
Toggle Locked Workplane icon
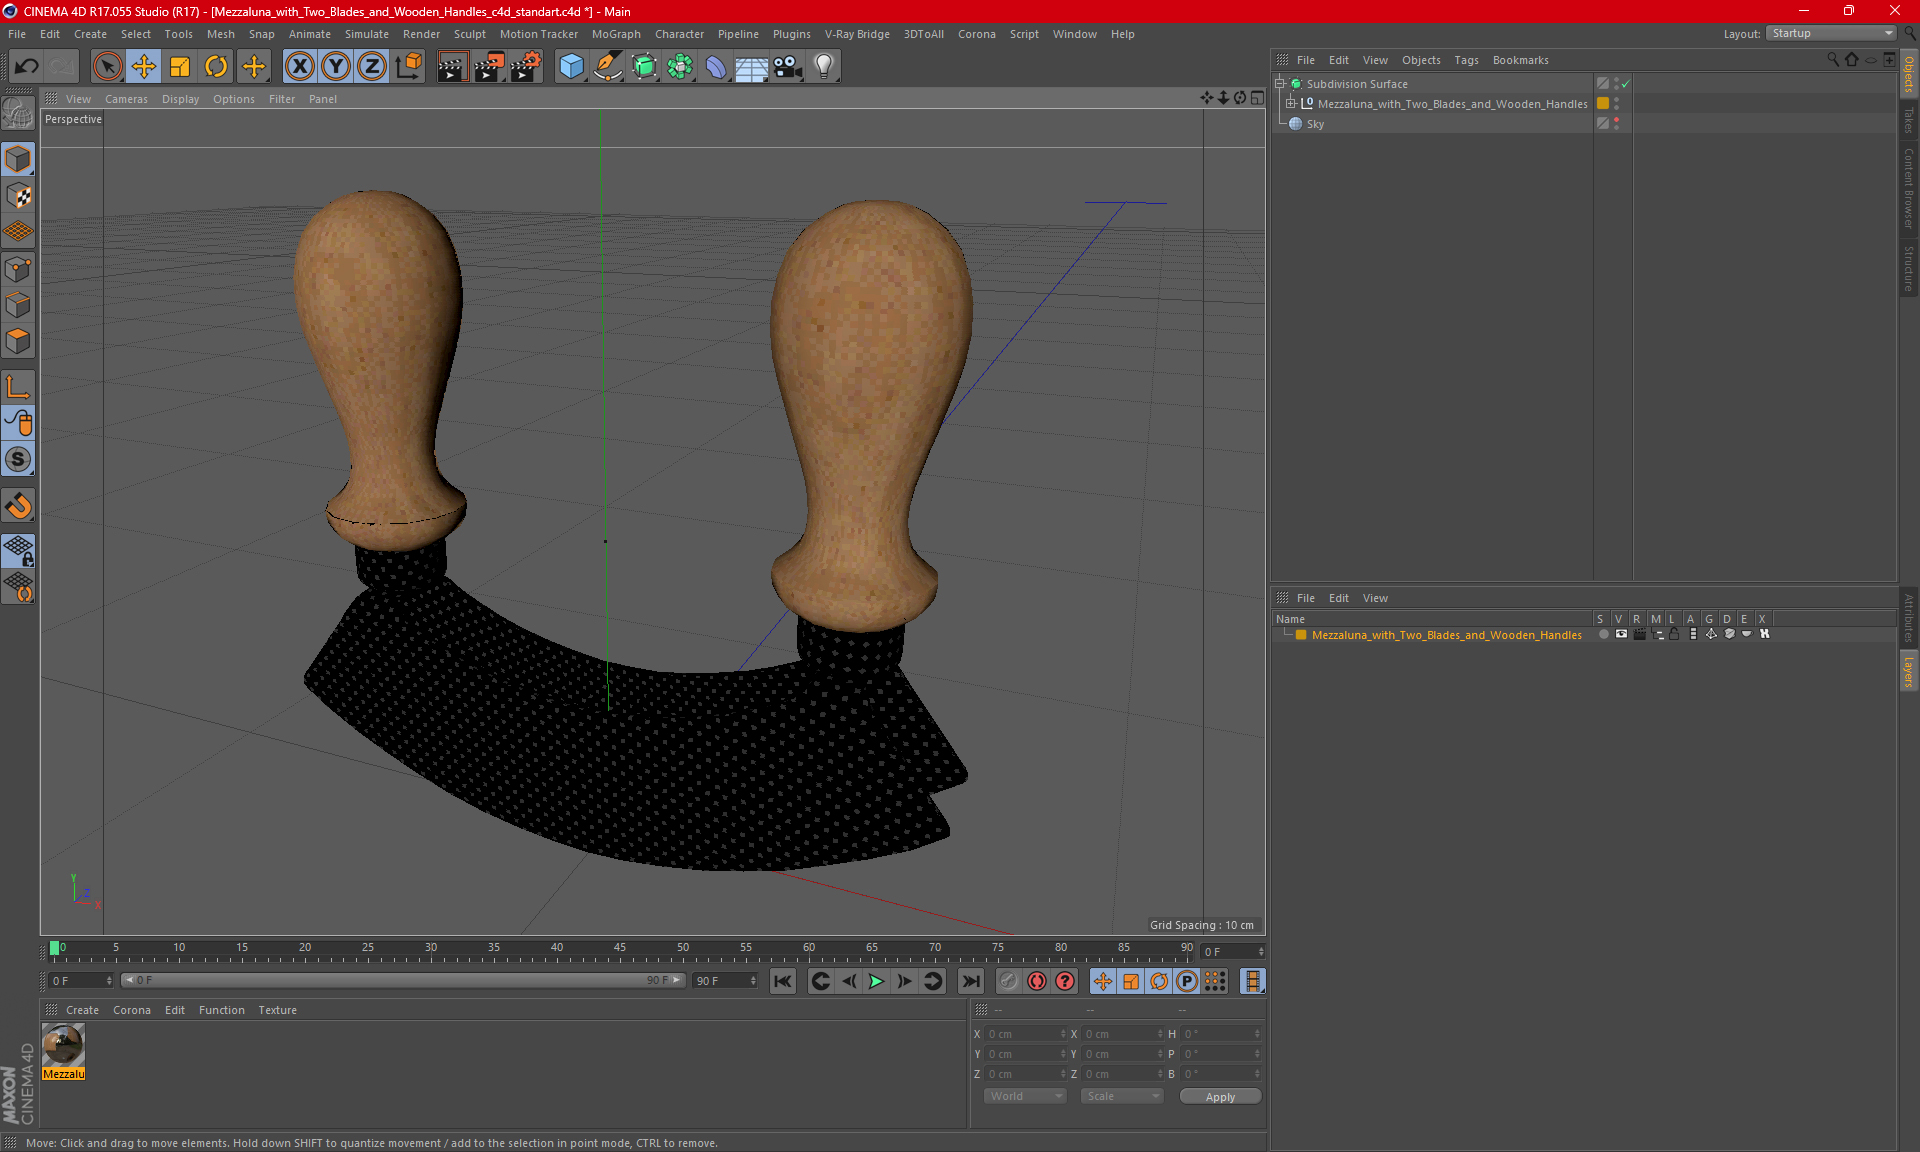coord(18,551)
